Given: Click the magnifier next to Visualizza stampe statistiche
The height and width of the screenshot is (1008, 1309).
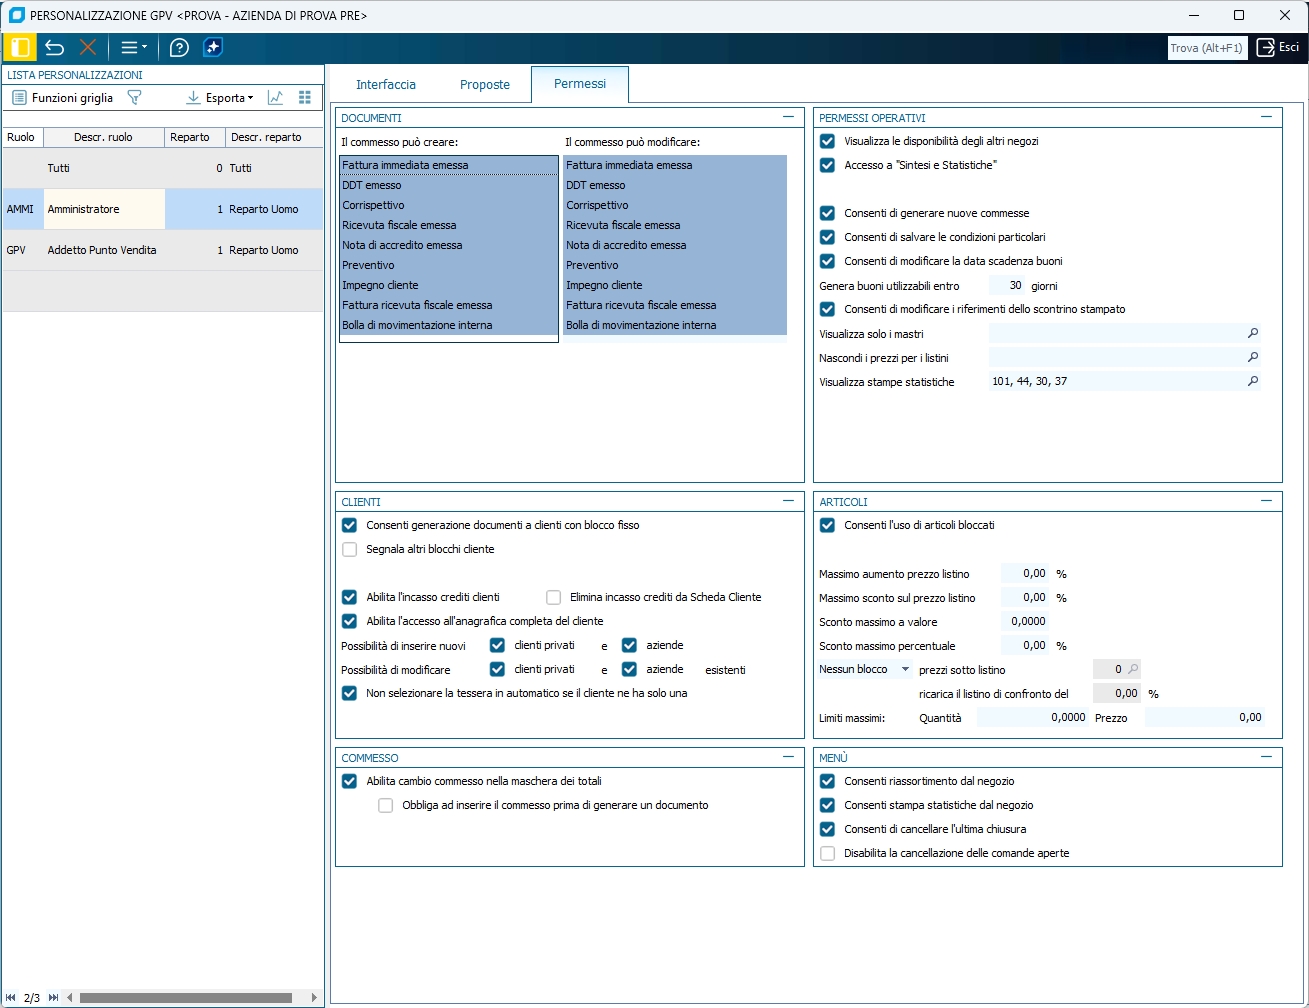Looking at the screenshot, I should (1252, 381).
